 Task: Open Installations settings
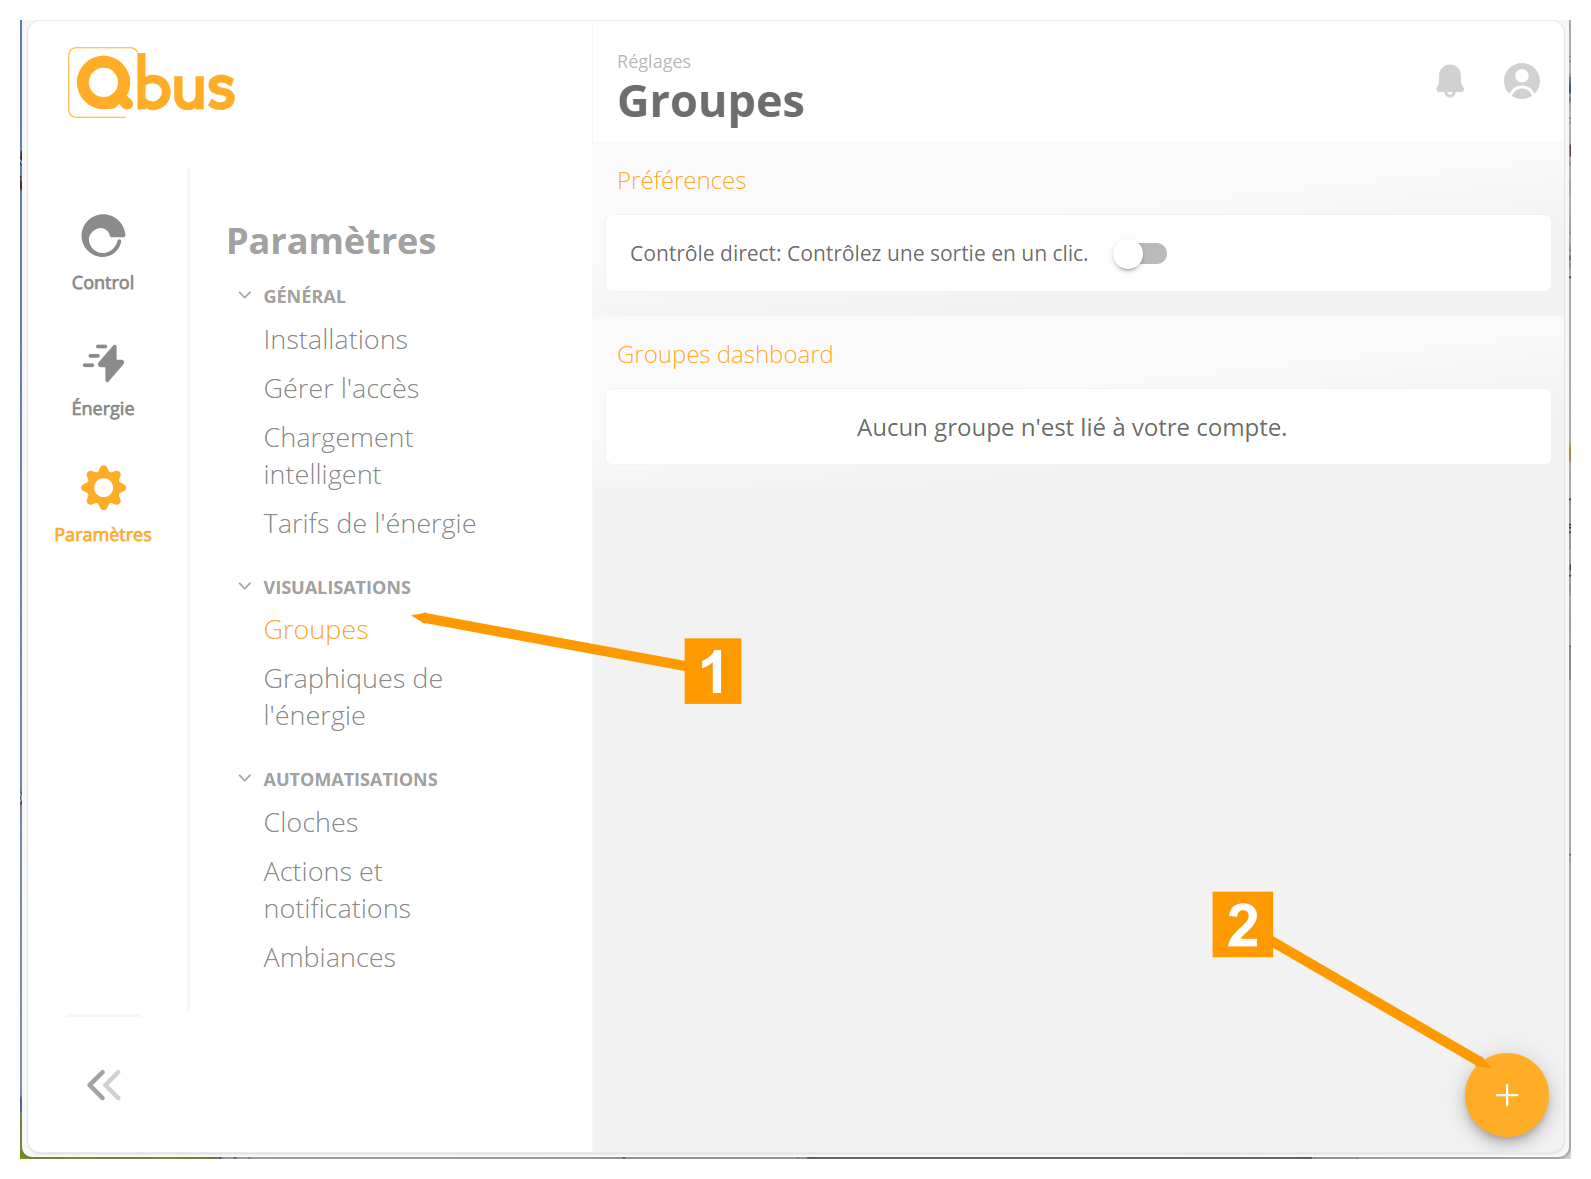pos(336,340)
